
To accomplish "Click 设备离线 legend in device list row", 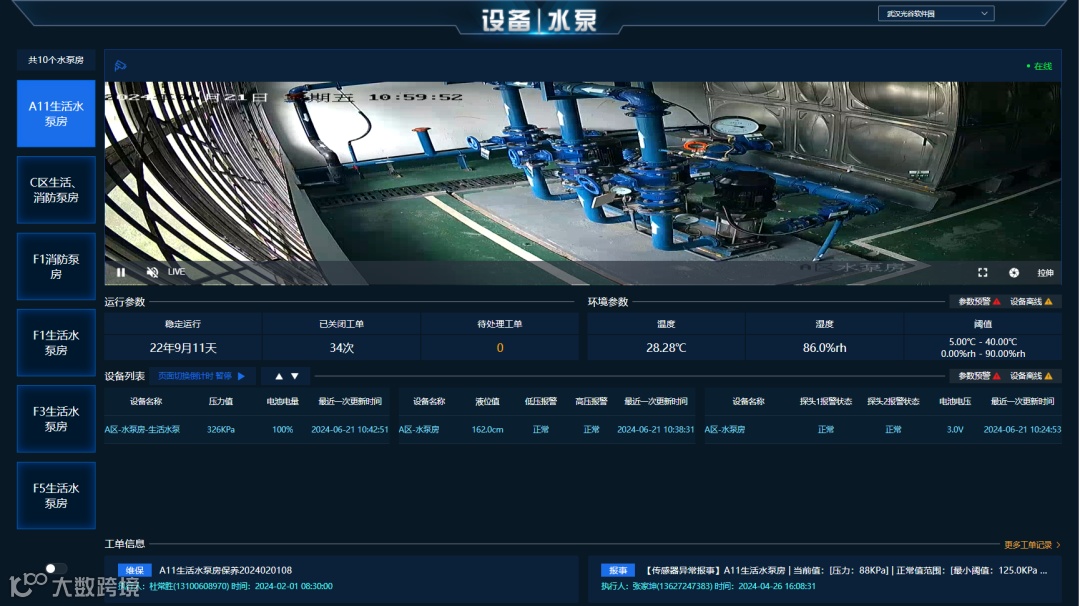I will point(1031,376).
